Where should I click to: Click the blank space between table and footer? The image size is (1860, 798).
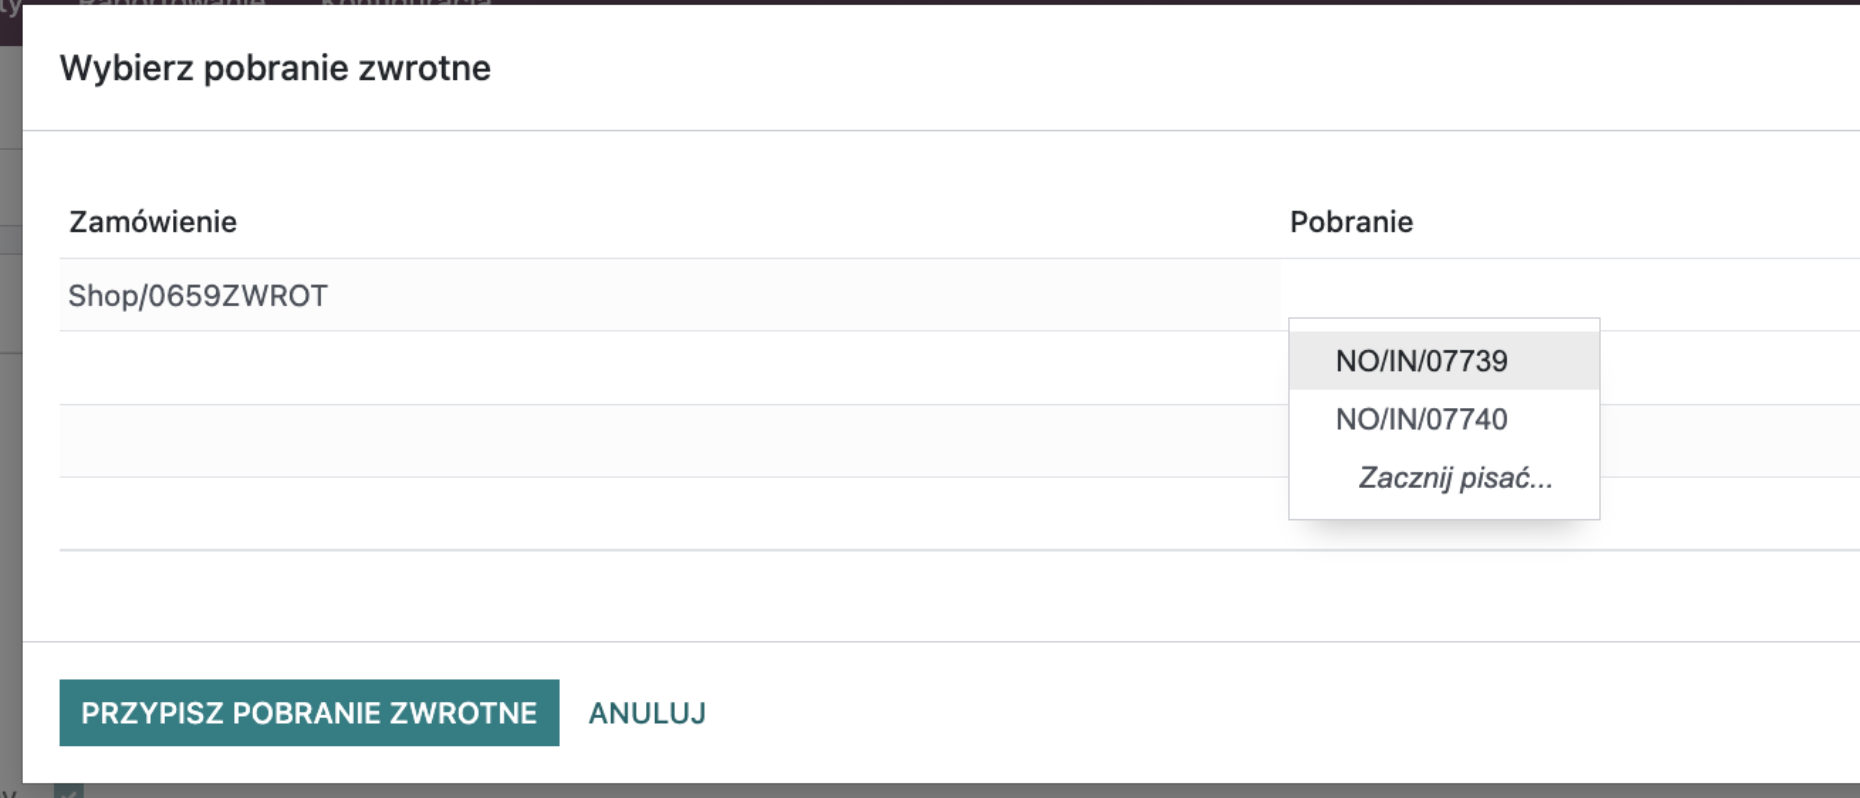pos(900,596)
